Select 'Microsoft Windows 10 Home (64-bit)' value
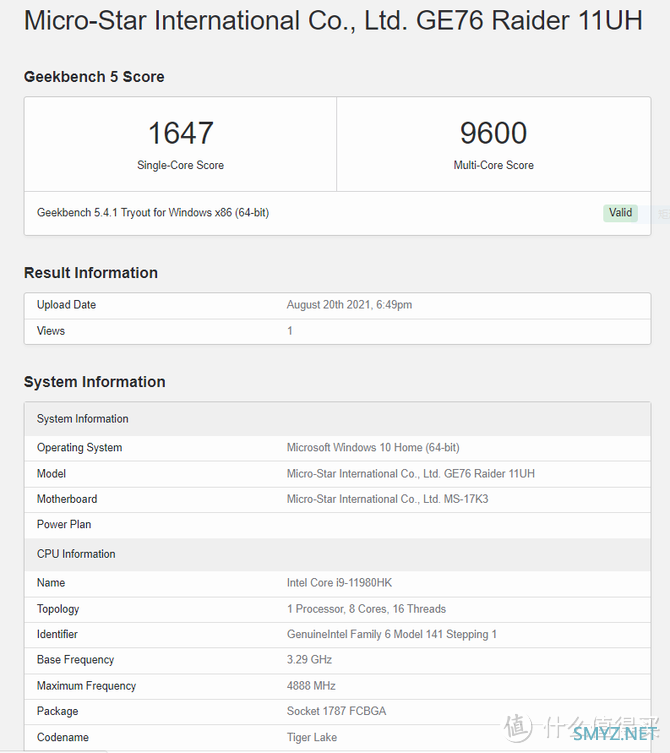Screen dimensions: 670x753 [373, 448]
